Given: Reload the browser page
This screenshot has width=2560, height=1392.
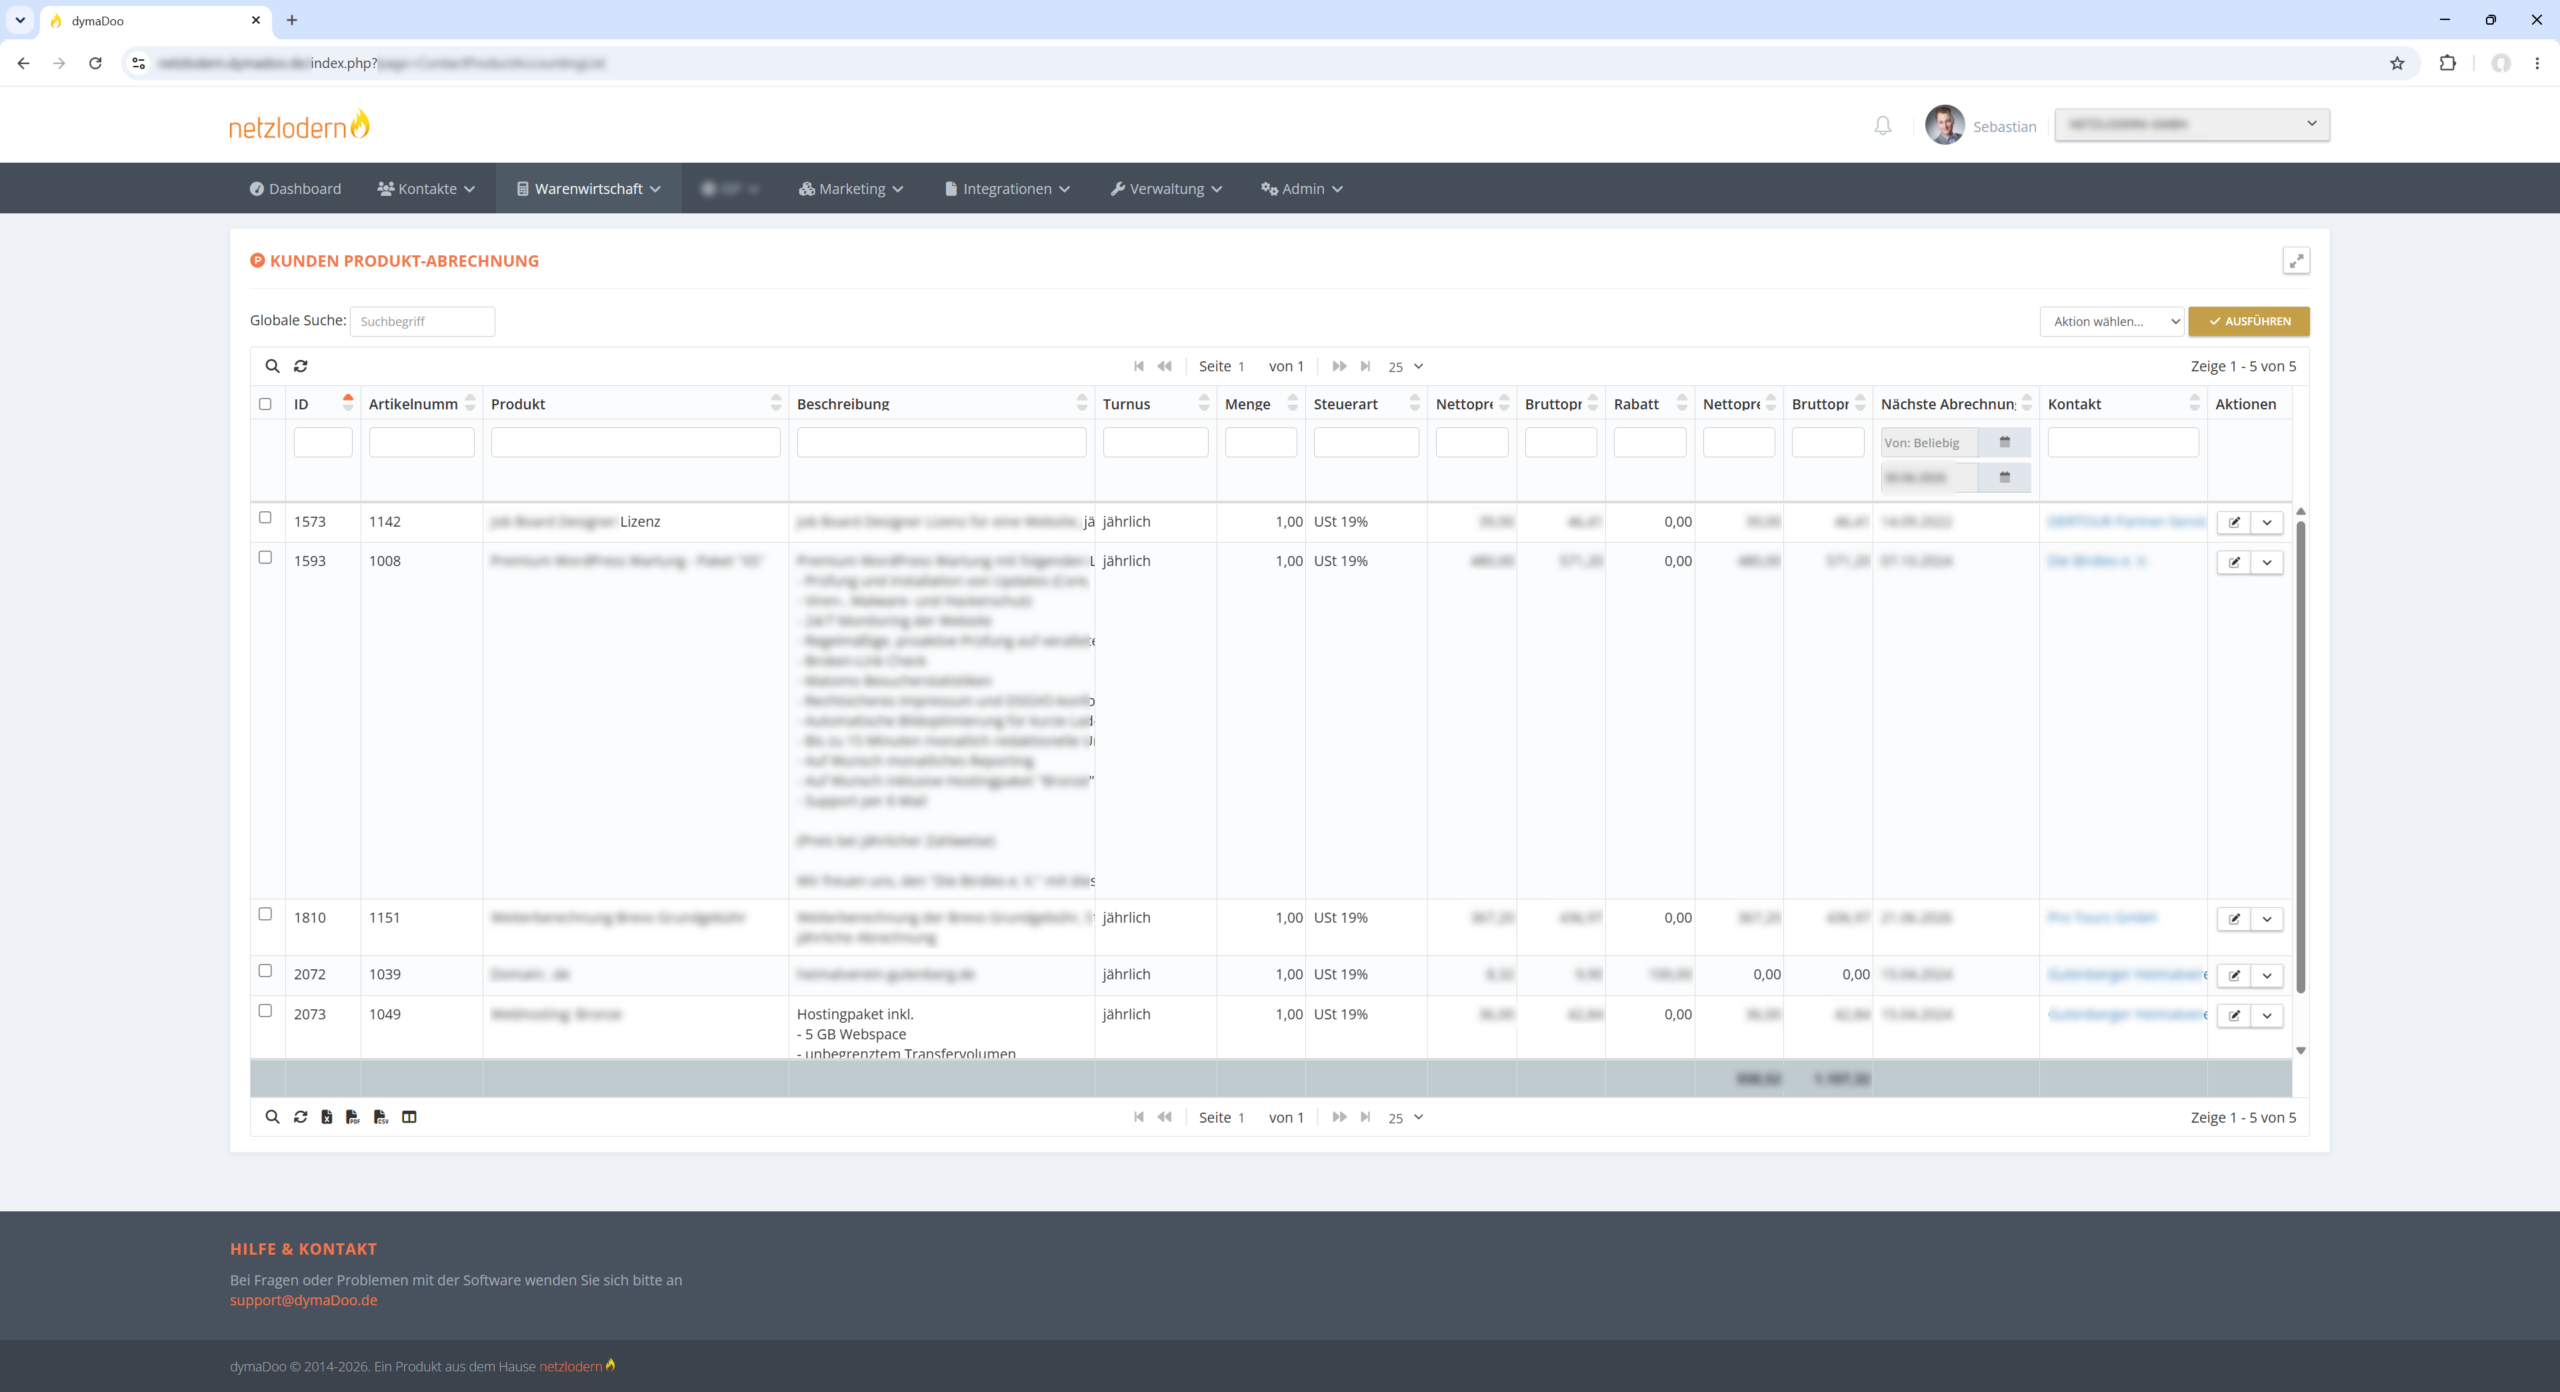Looking at the screenshot, I should point(95,63).
